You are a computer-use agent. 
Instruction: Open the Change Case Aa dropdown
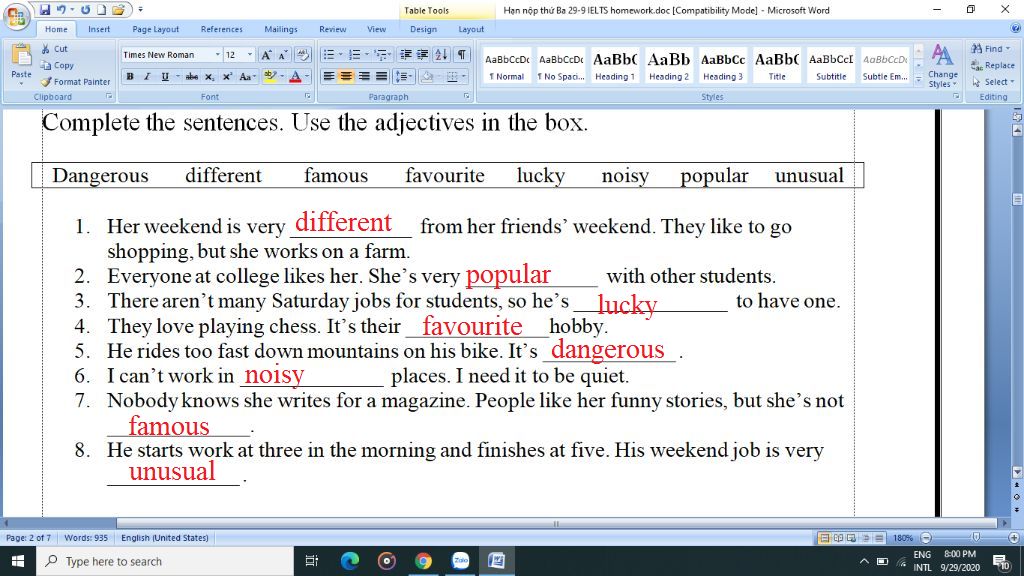[x=247, y=76]
